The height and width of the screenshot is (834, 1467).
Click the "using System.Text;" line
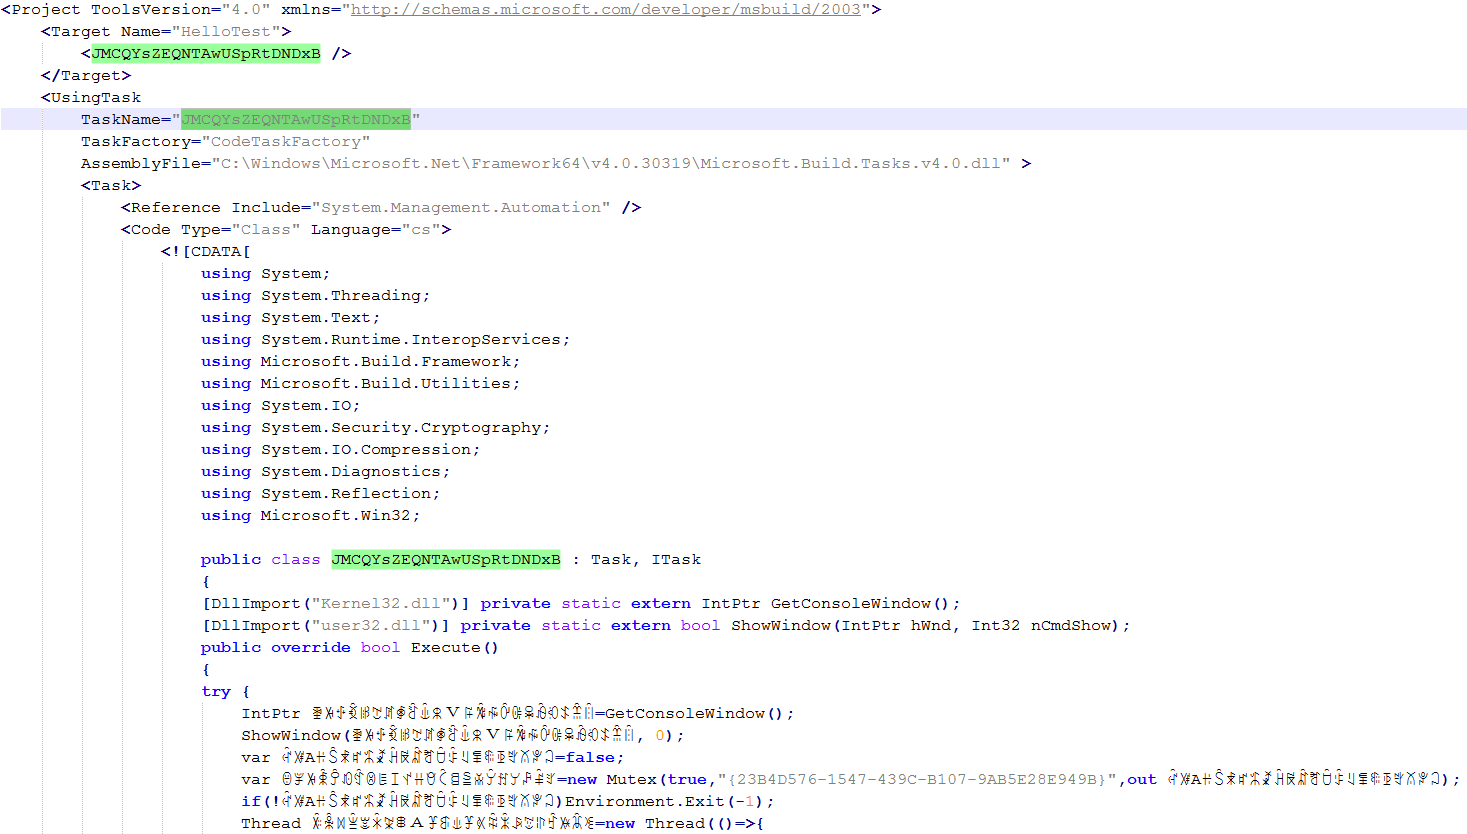point(290,317)
